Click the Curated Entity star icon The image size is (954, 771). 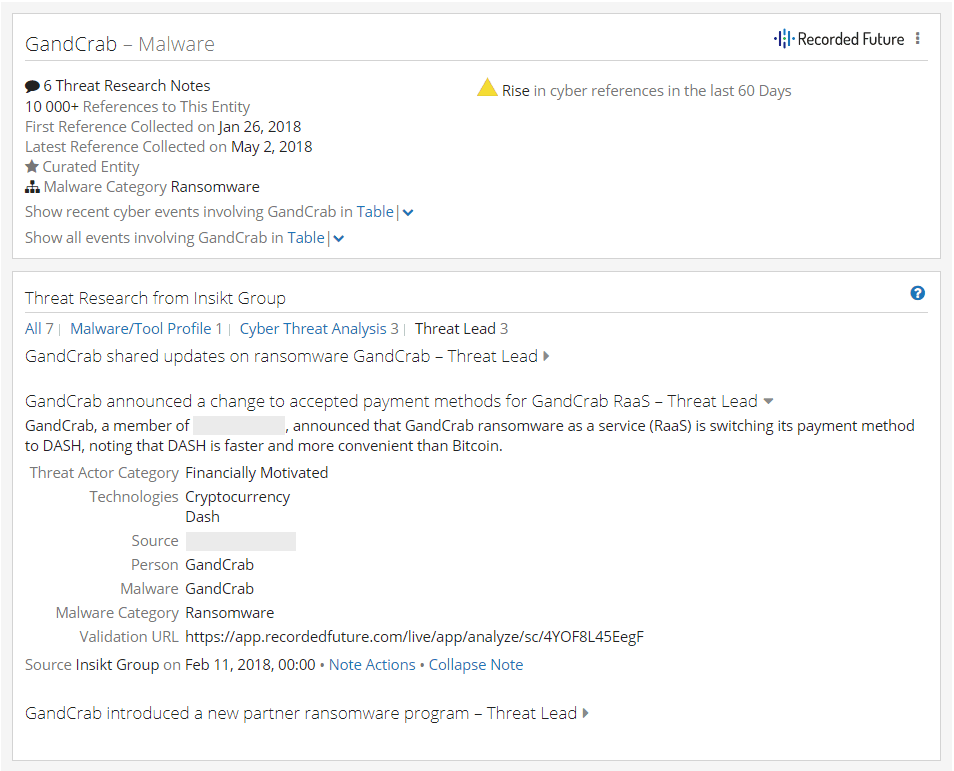pyautogui.click(x=32, y=166)
